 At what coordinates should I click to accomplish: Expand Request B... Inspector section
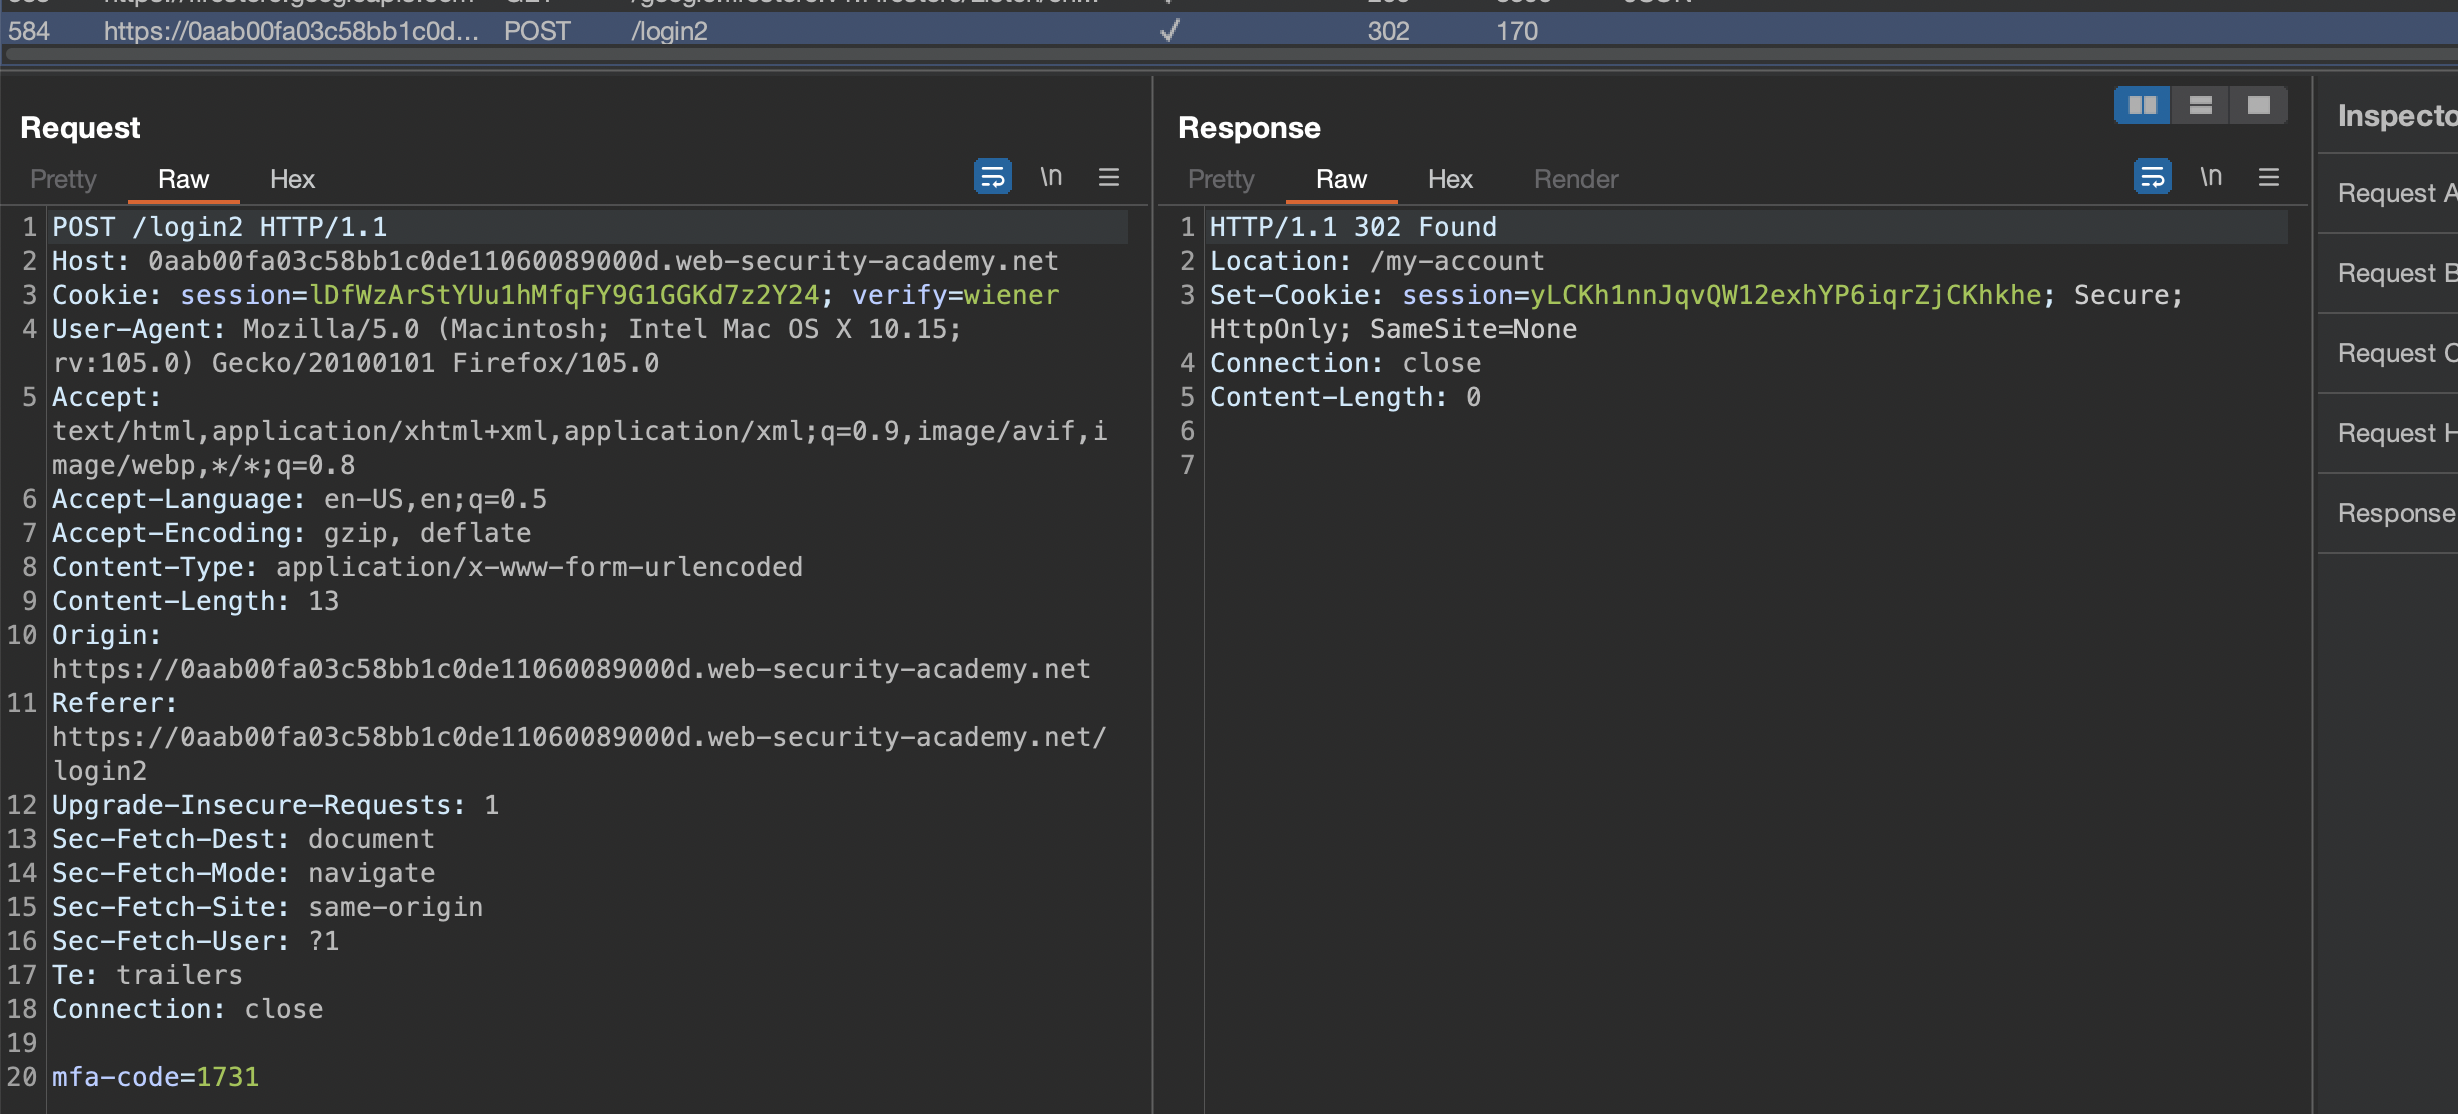click(2388, 273)
